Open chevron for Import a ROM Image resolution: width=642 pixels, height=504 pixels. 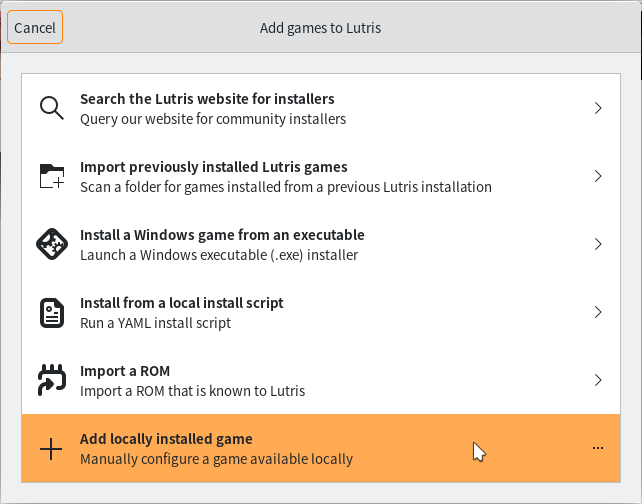(x=598, y=380)
